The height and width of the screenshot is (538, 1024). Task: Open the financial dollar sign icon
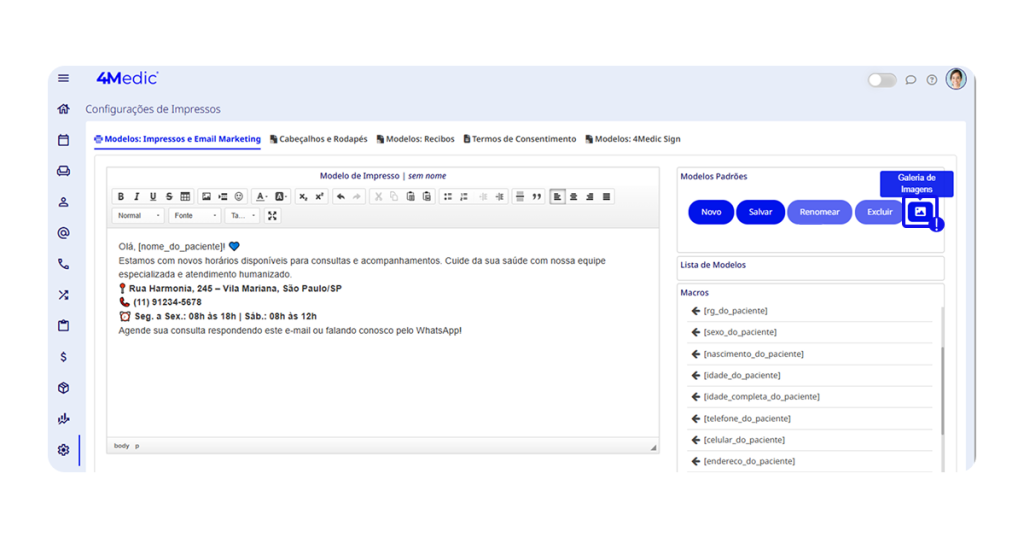pos(64,357)
